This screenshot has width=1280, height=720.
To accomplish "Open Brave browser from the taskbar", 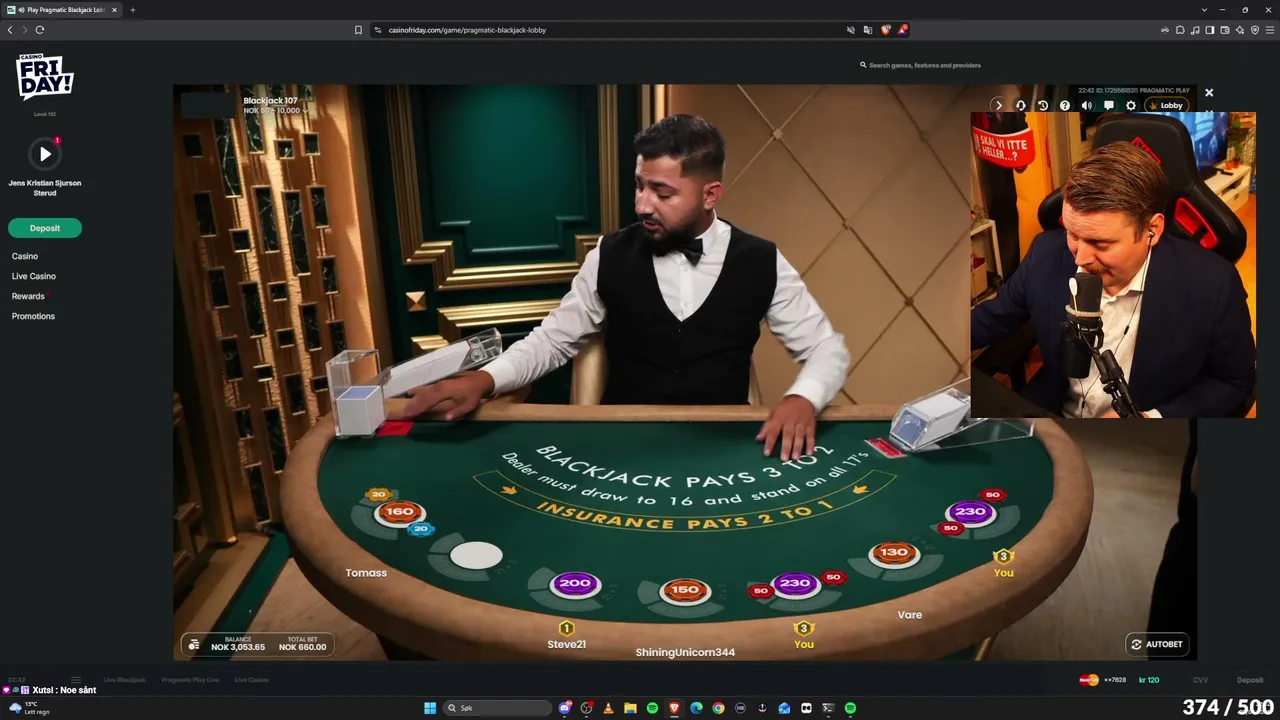I will click(x=674, y=708).
